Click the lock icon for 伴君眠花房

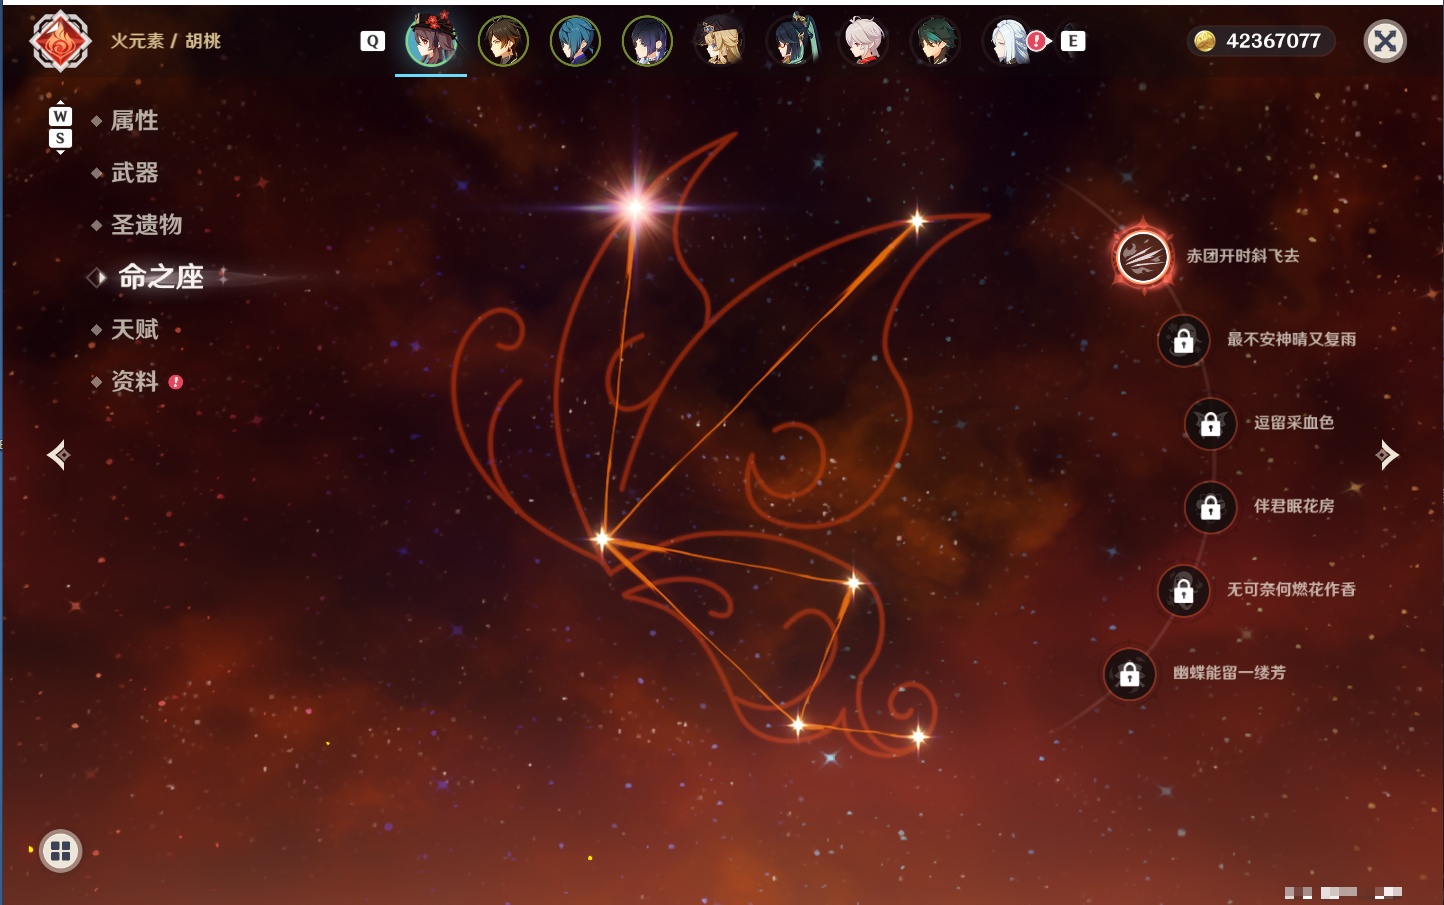pos(1210,507)
